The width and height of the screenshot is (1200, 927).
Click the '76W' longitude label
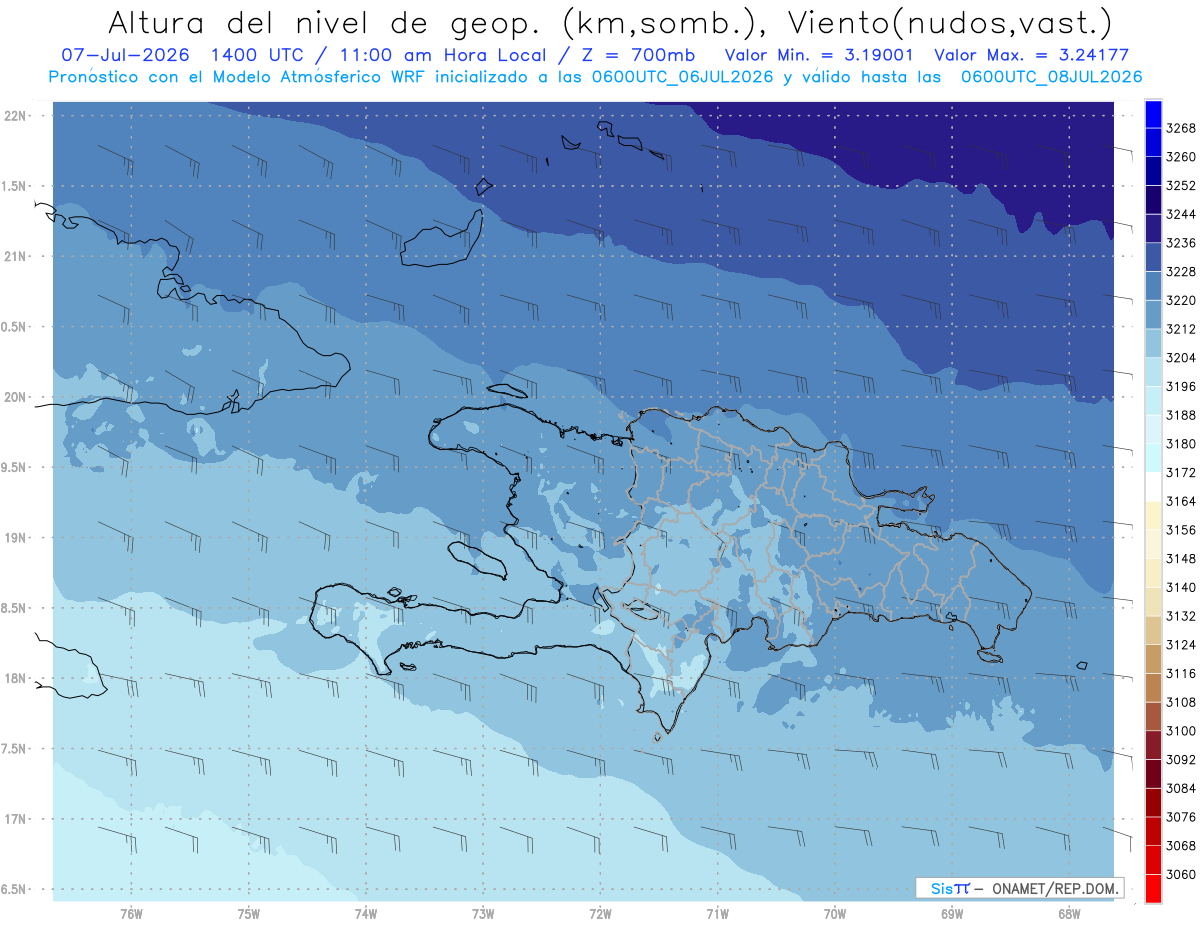coord(131,913)
